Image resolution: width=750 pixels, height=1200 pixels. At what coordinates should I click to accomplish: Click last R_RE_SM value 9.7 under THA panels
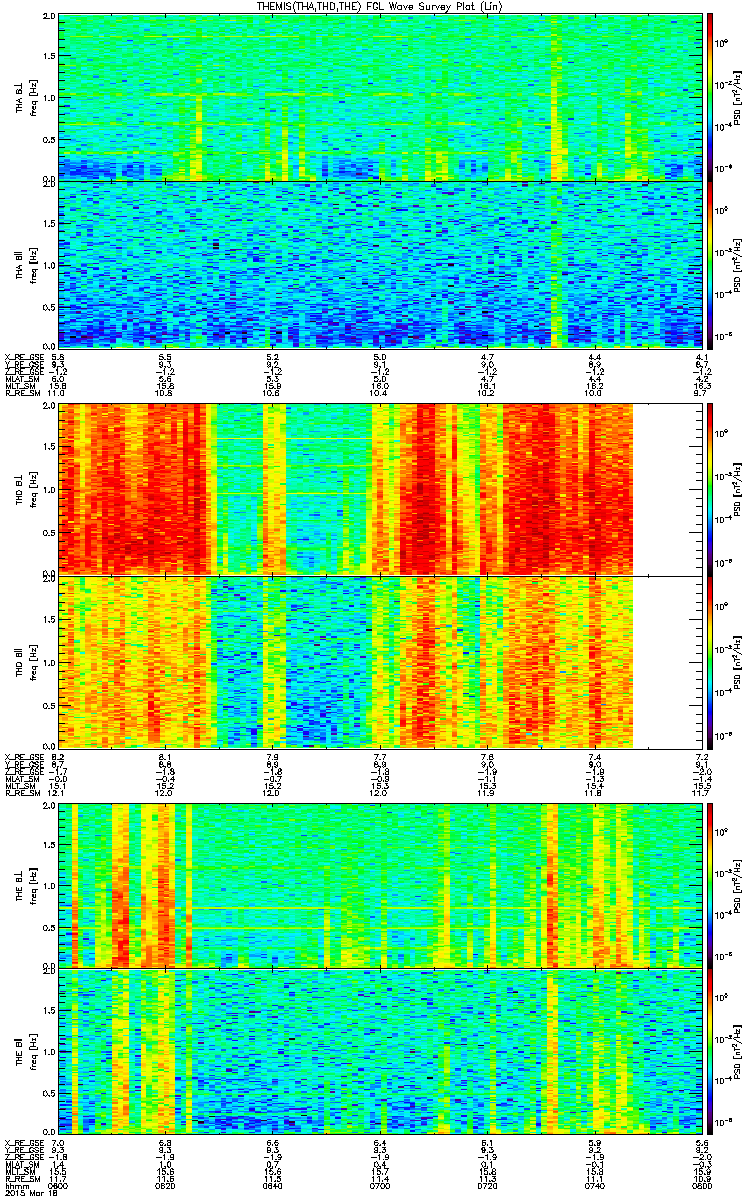coord(700,393)
